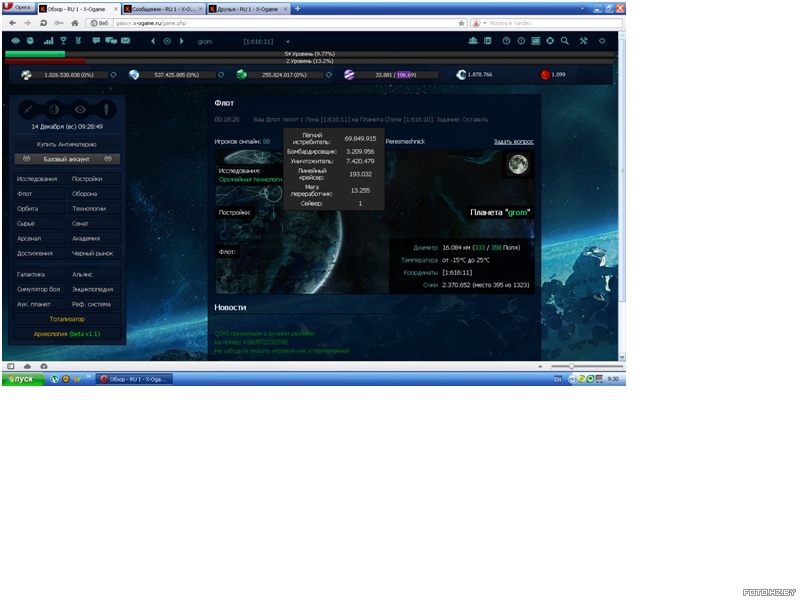Reload the page in Opera toolbar
The height and width of the screenshot is (600, 800).
pos(43,23)
